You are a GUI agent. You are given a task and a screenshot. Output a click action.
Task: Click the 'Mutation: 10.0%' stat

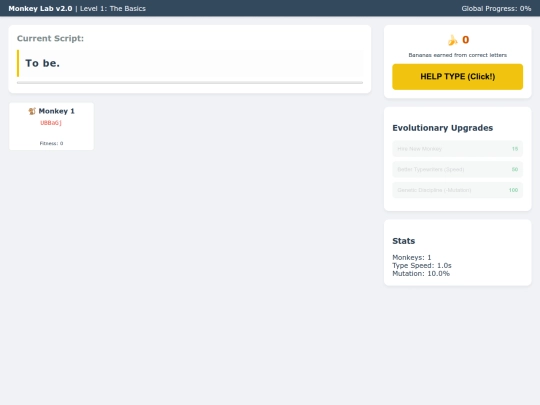click(x=421, y=273)
